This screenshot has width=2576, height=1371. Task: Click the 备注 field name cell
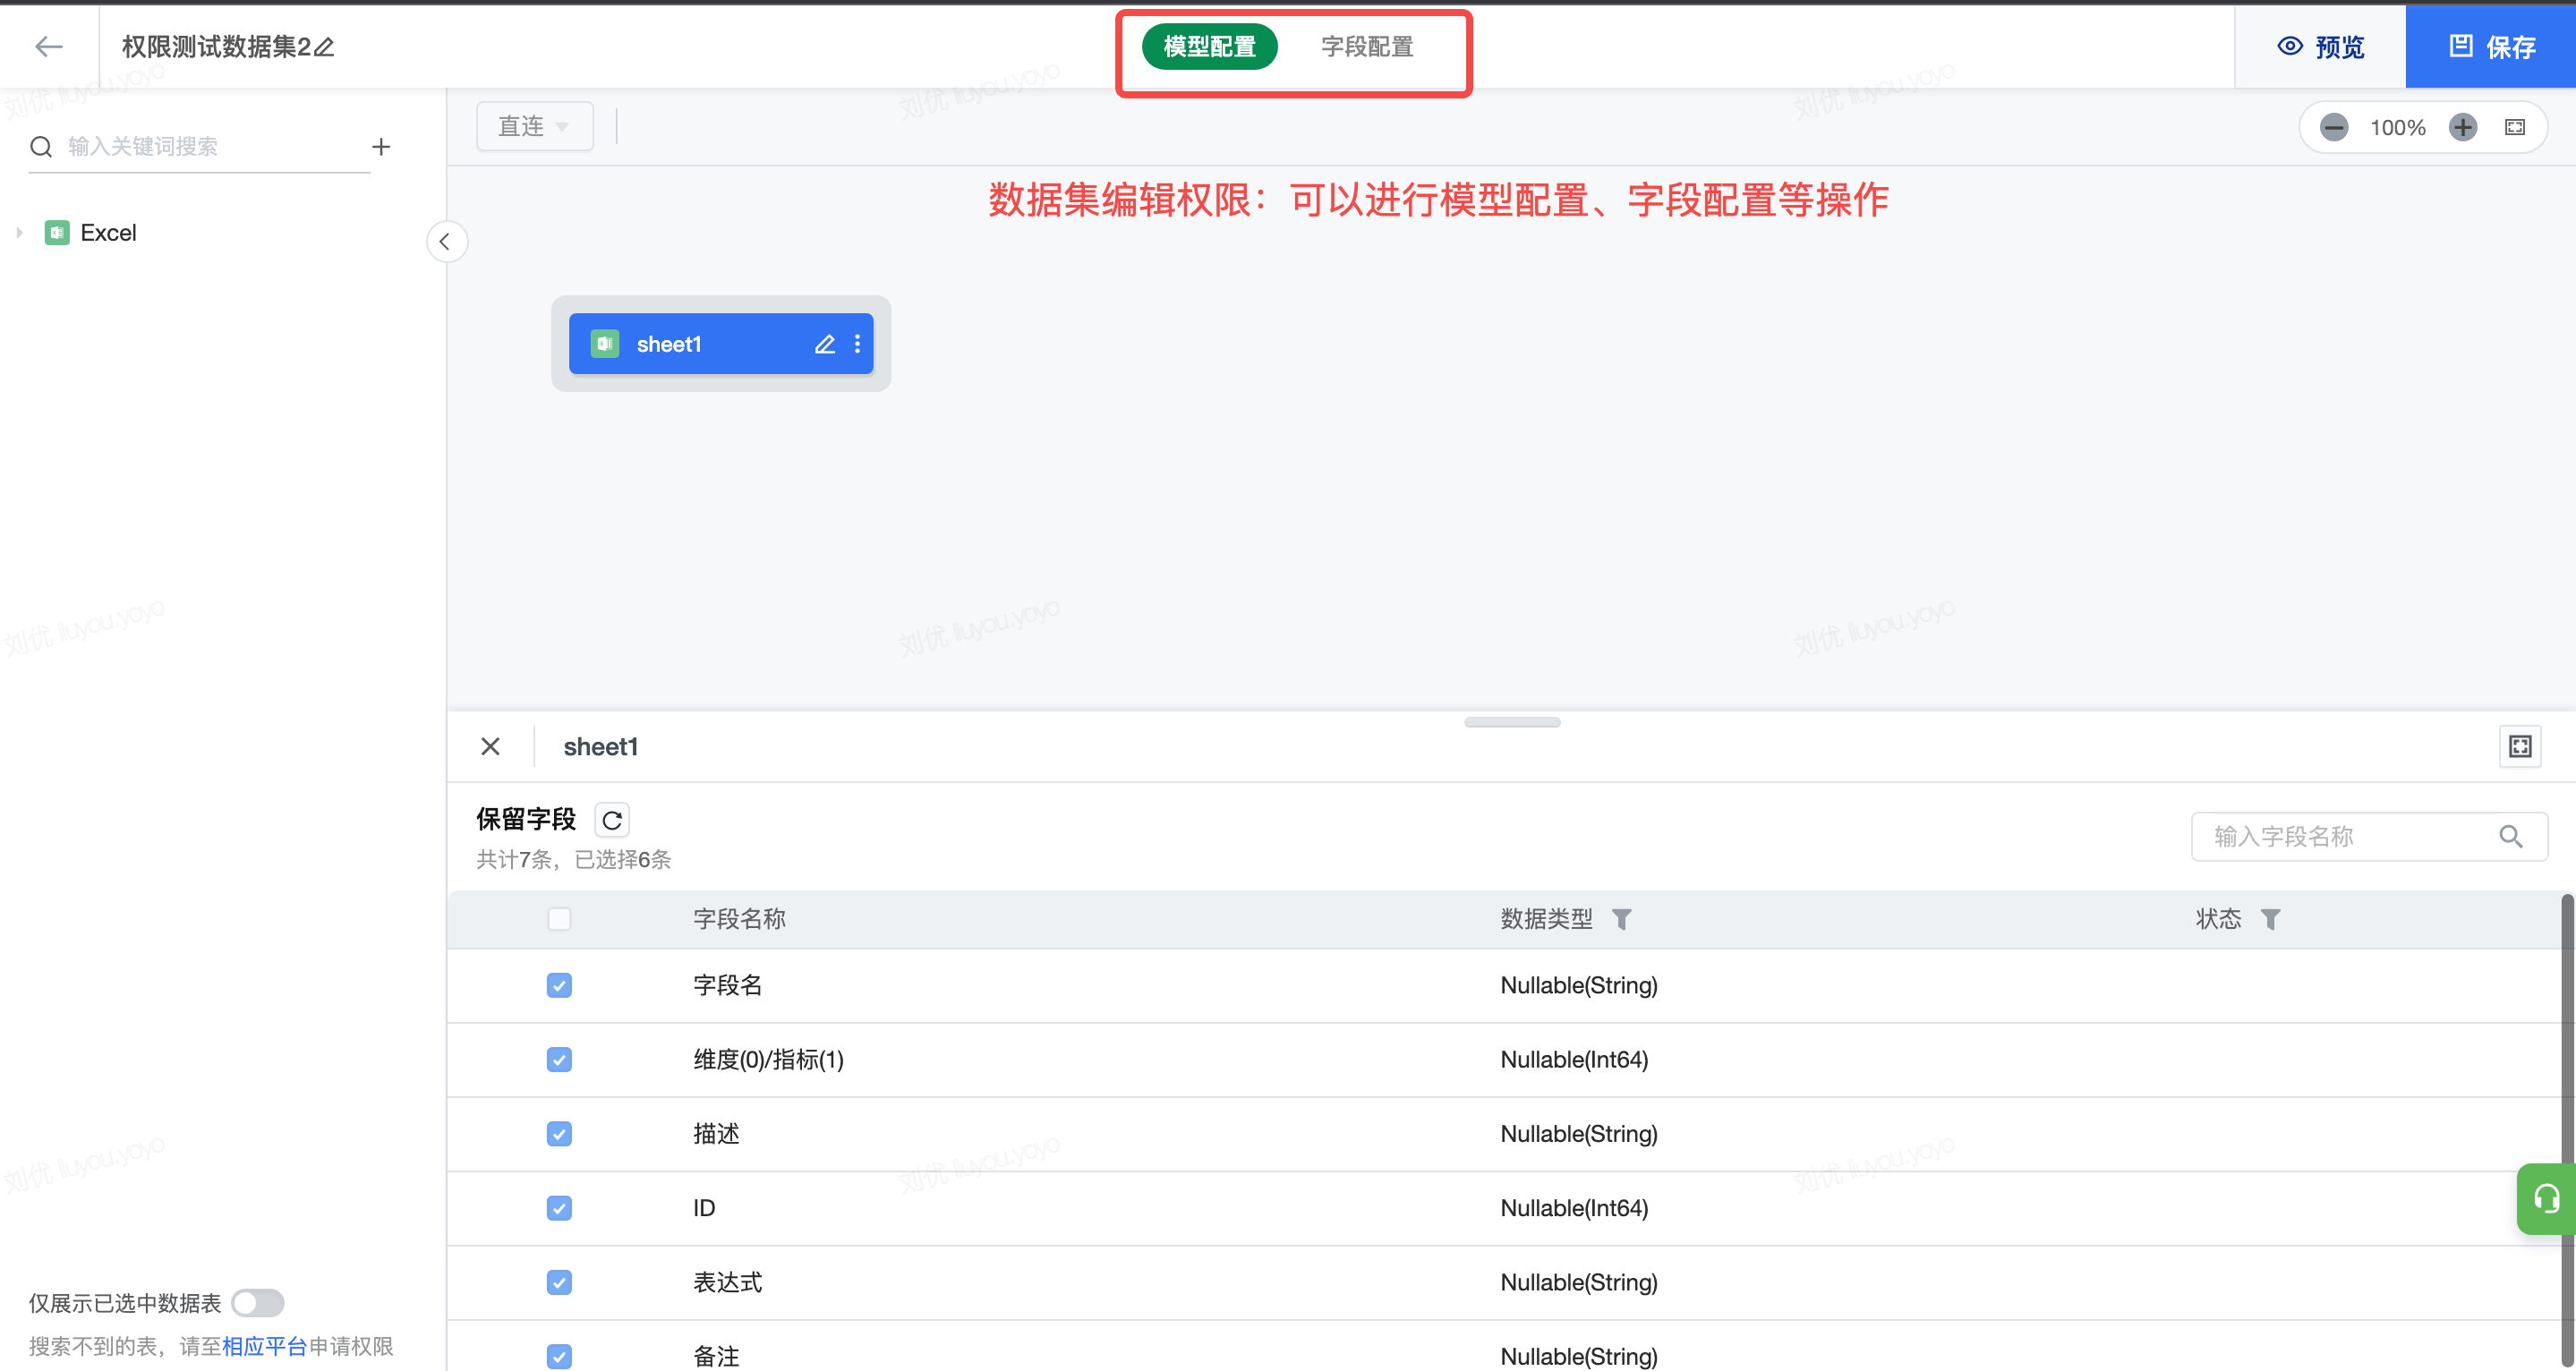716,1356
